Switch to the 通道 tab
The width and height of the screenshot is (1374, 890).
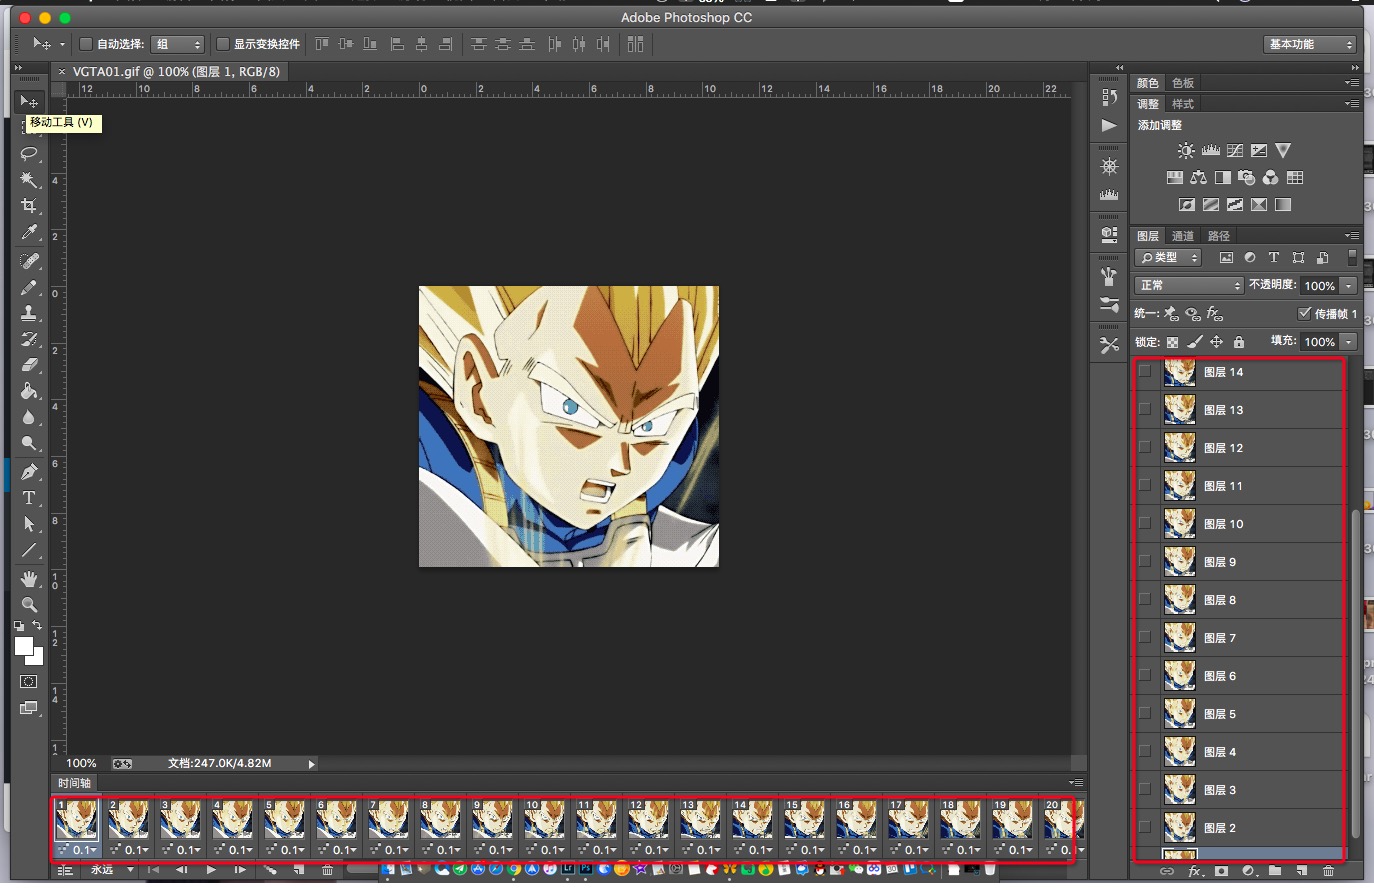point(1183,236)
